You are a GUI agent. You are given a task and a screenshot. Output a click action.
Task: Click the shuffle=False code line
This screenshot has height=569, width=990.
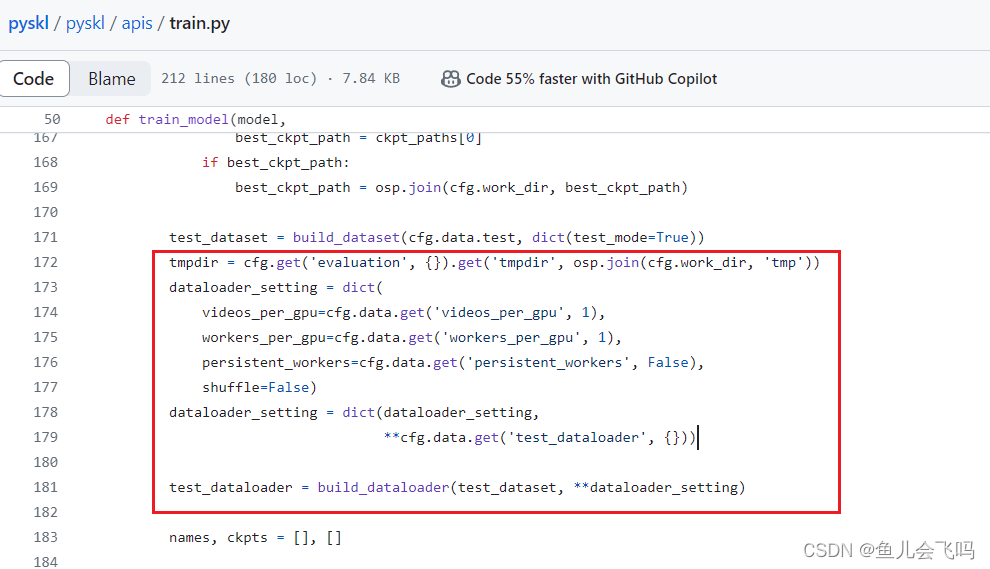tap(259, 387)
